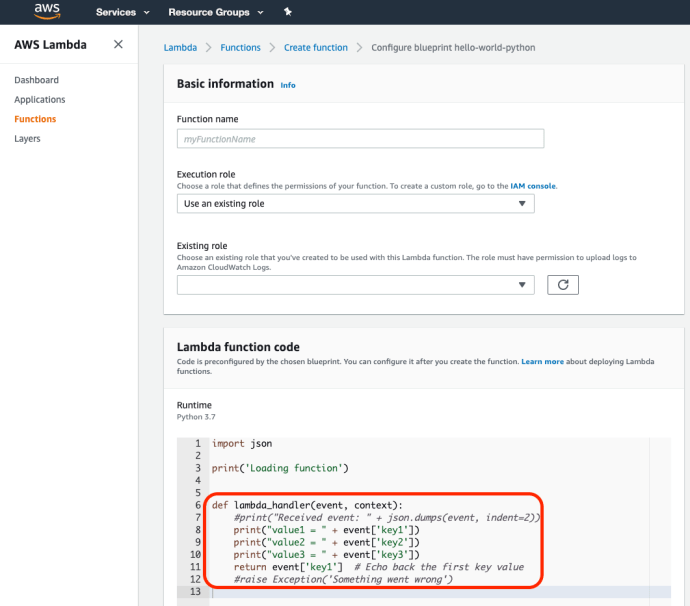Open the IAM console link
The height and width of the screenshot is (606, 690).
533,186
